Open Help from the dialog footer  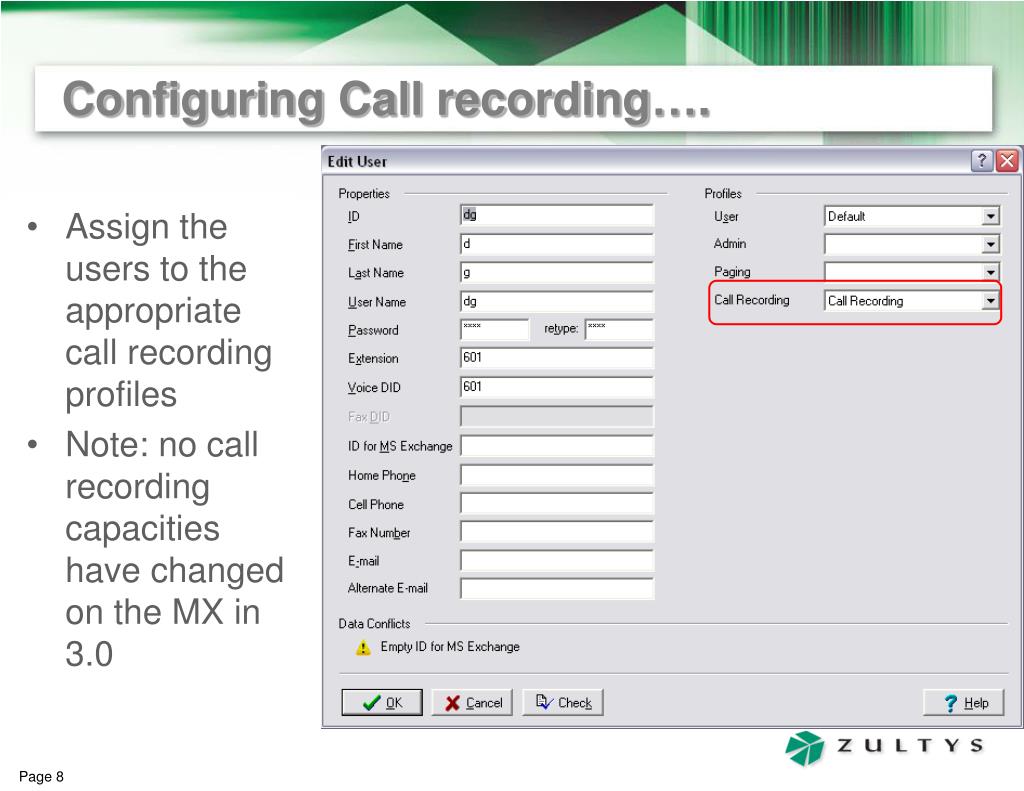(963, 702)
